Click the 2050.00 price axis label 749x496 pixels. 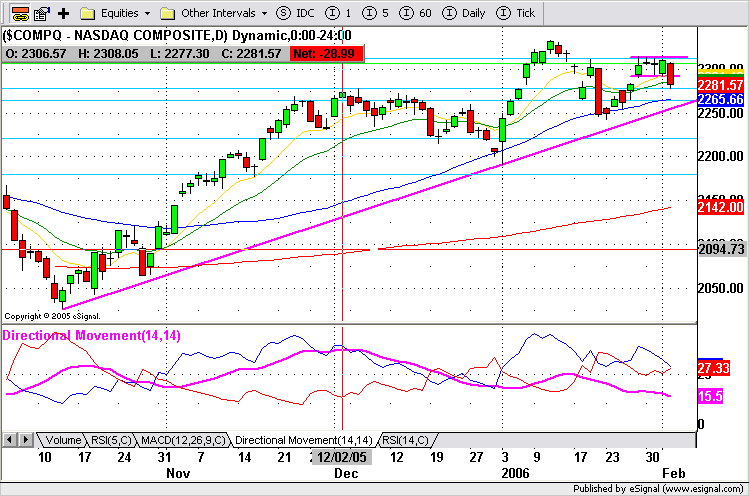click(721, 288)
